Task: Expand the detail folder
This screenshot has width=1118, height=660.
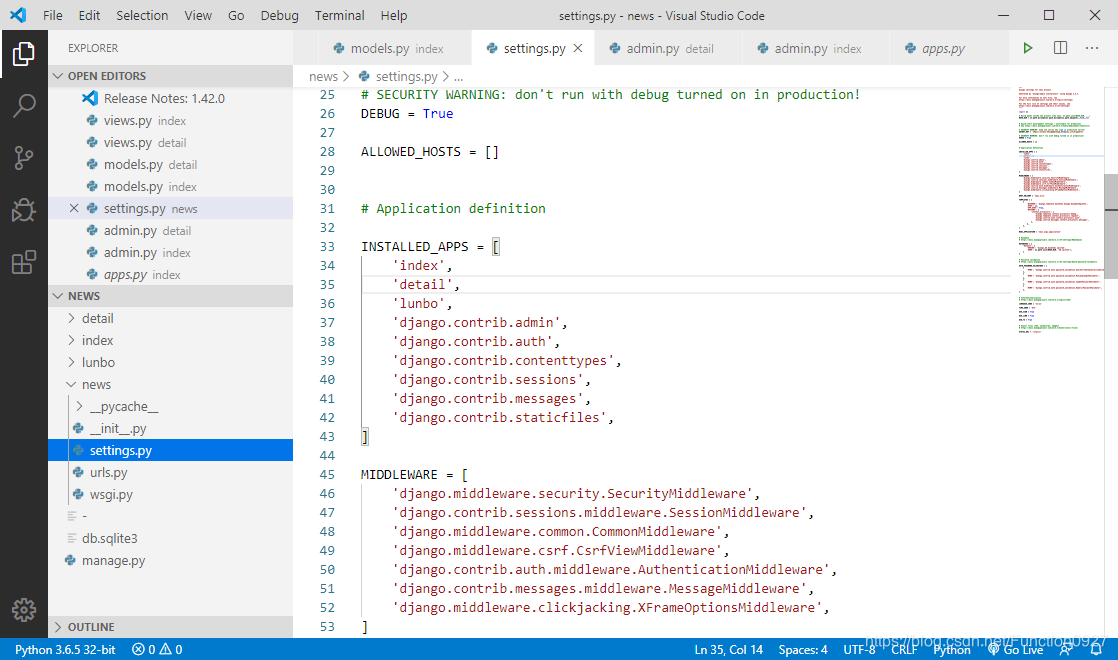Action: (x=171, y=318)
